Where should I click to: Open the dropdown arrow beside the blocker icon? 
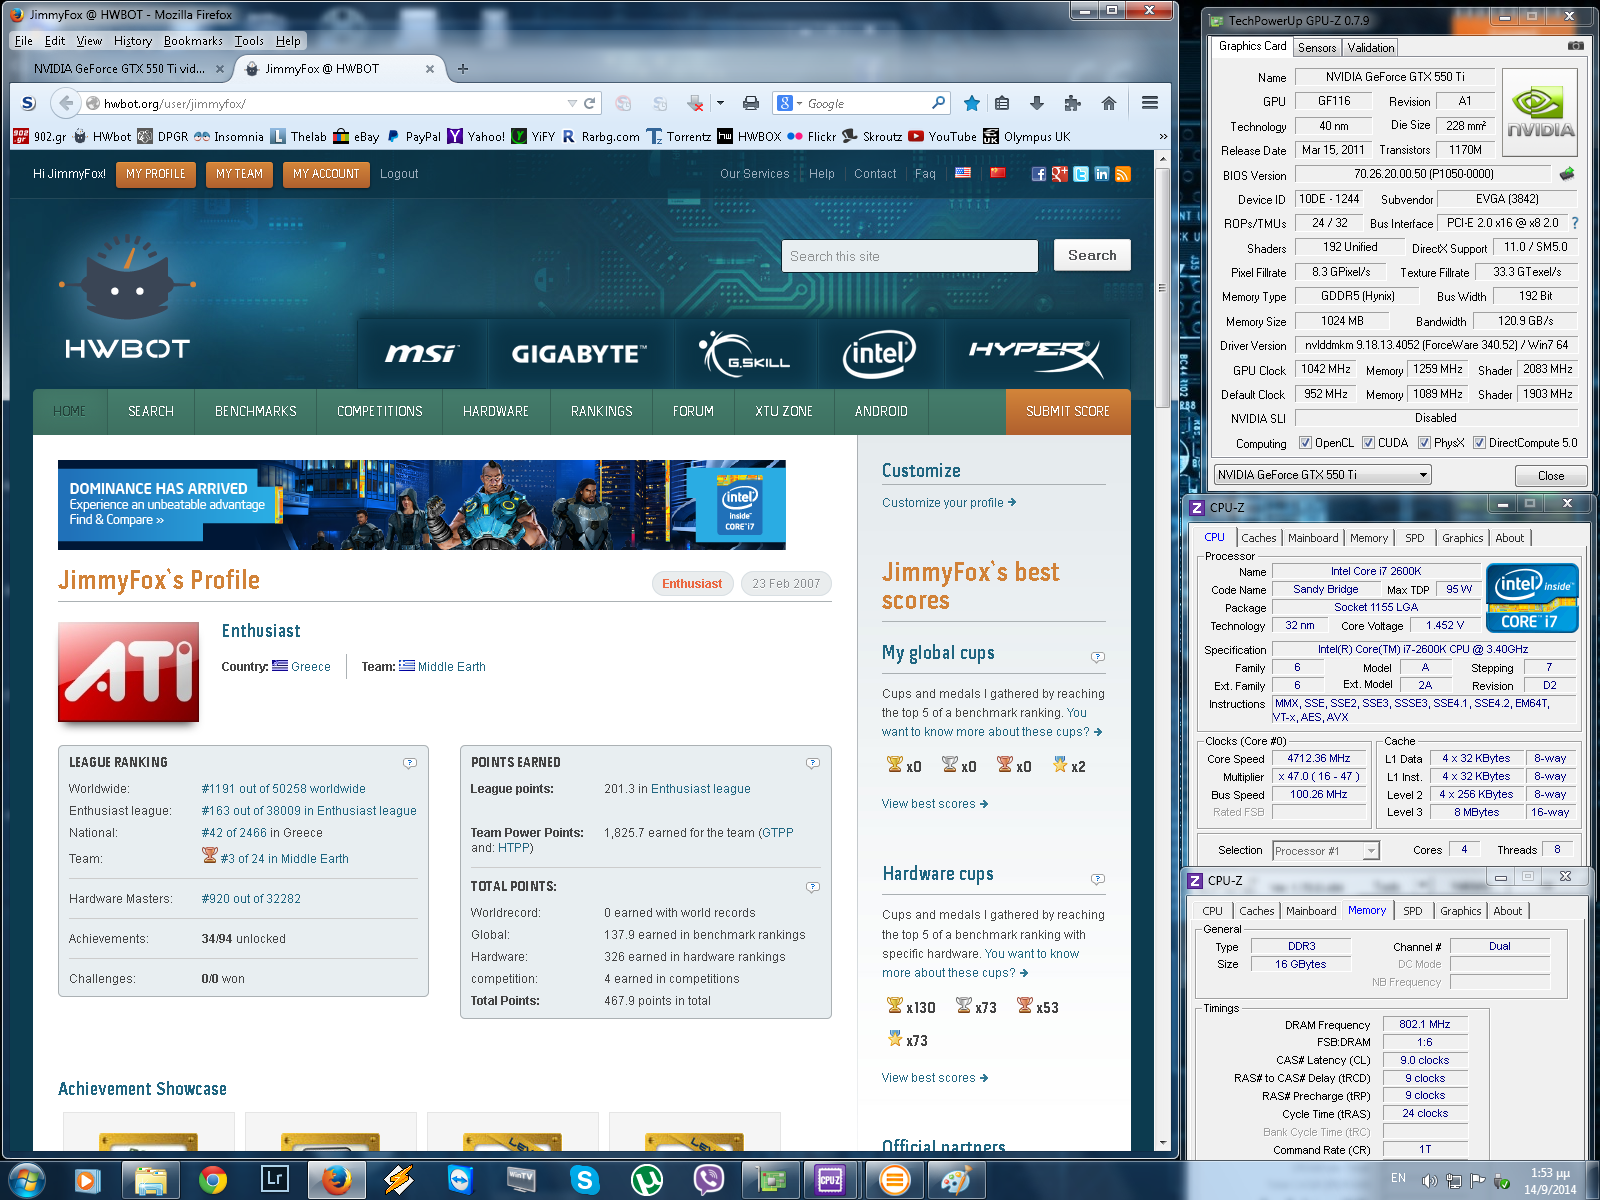tap(720, 103)
